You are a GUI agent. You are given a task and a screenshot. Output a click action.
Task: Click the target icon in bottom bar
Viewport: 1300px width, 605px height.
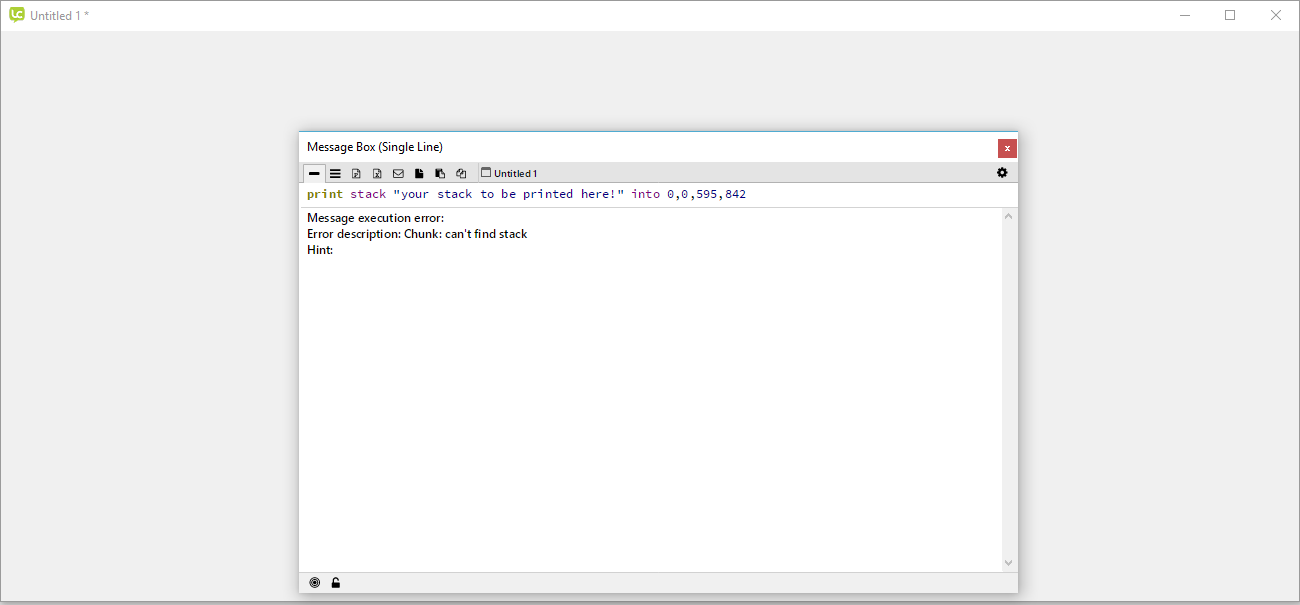pos(315,583)
